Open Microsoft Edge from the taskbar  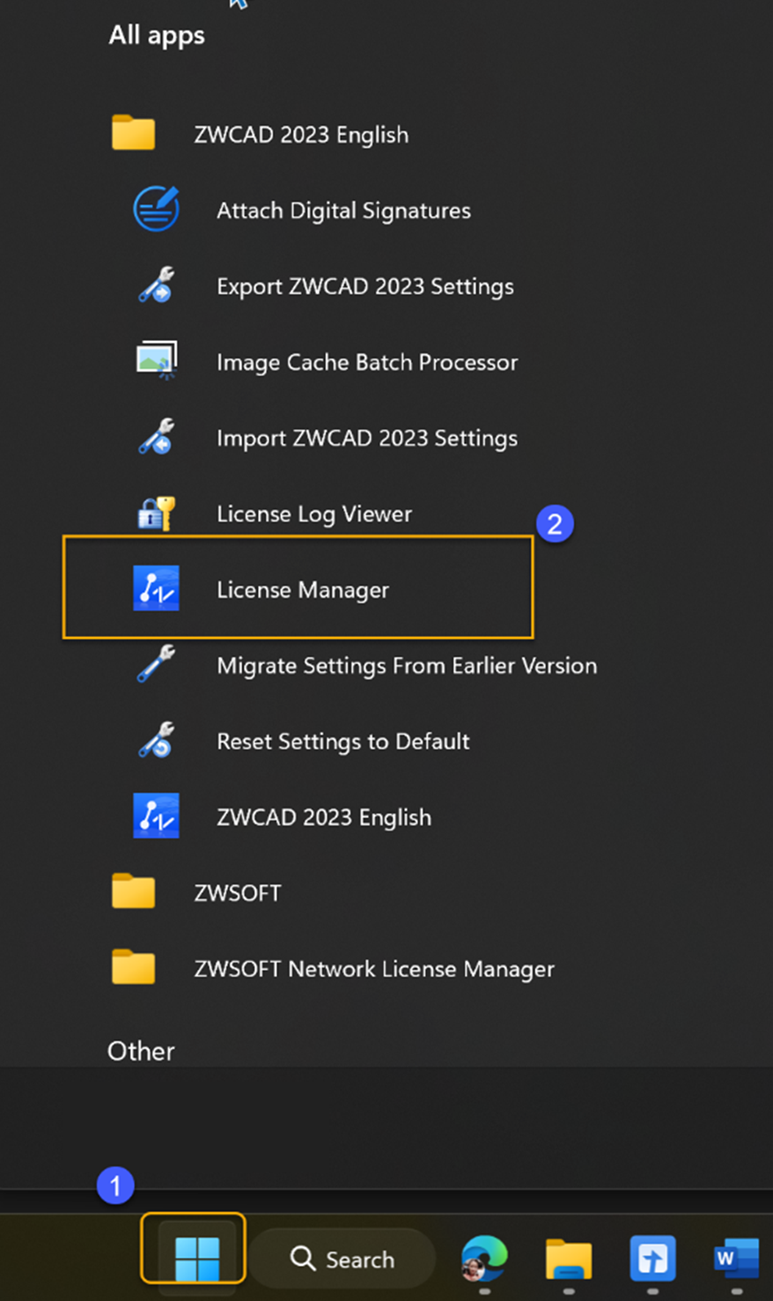point(484,1258)
